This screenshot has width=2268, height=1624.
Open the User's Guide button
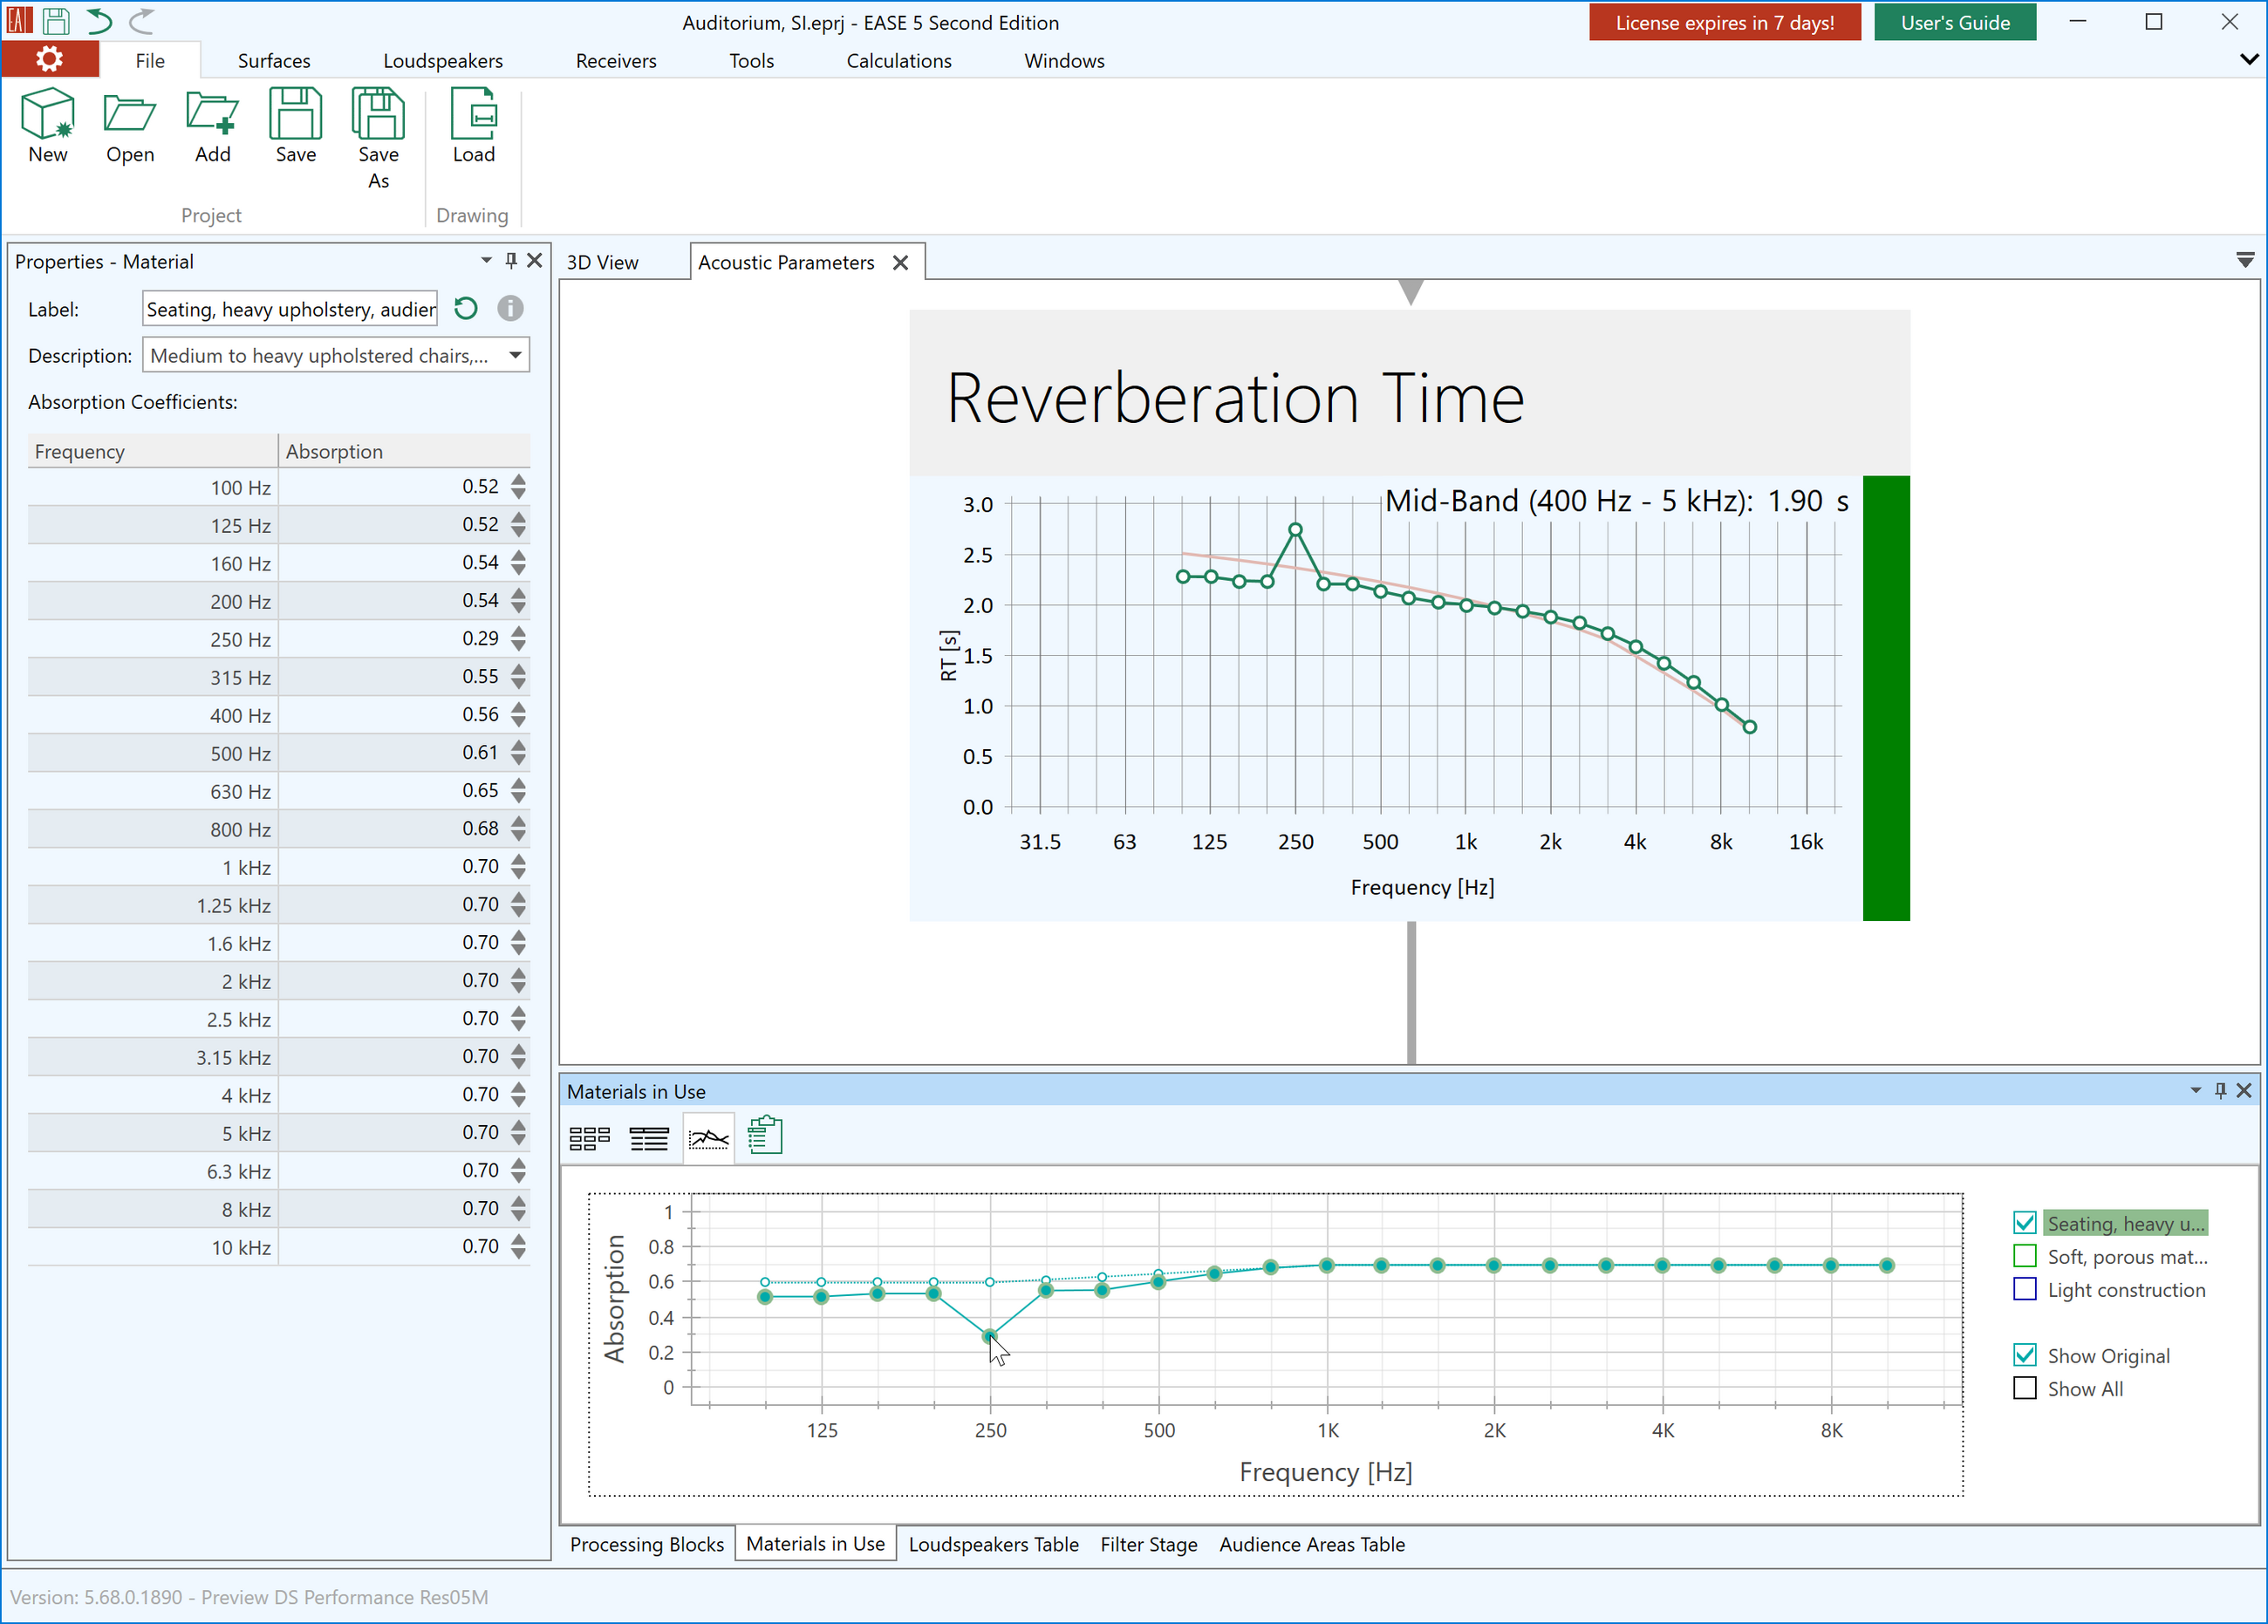pos(1954,22)
